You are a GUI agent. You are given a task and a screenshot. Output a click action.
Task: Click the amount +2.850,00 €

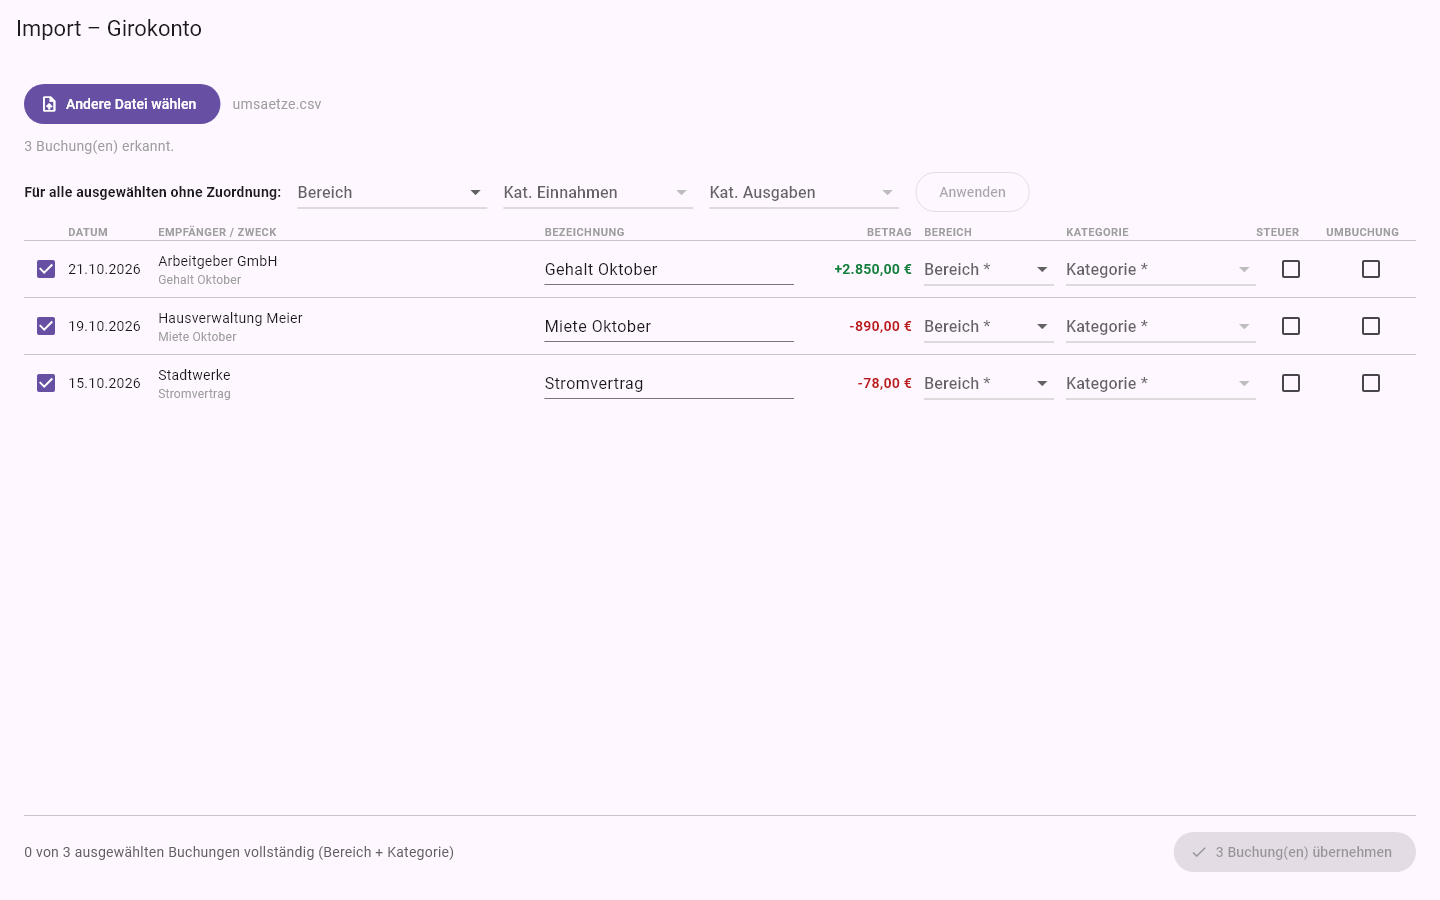coord(873,269)
